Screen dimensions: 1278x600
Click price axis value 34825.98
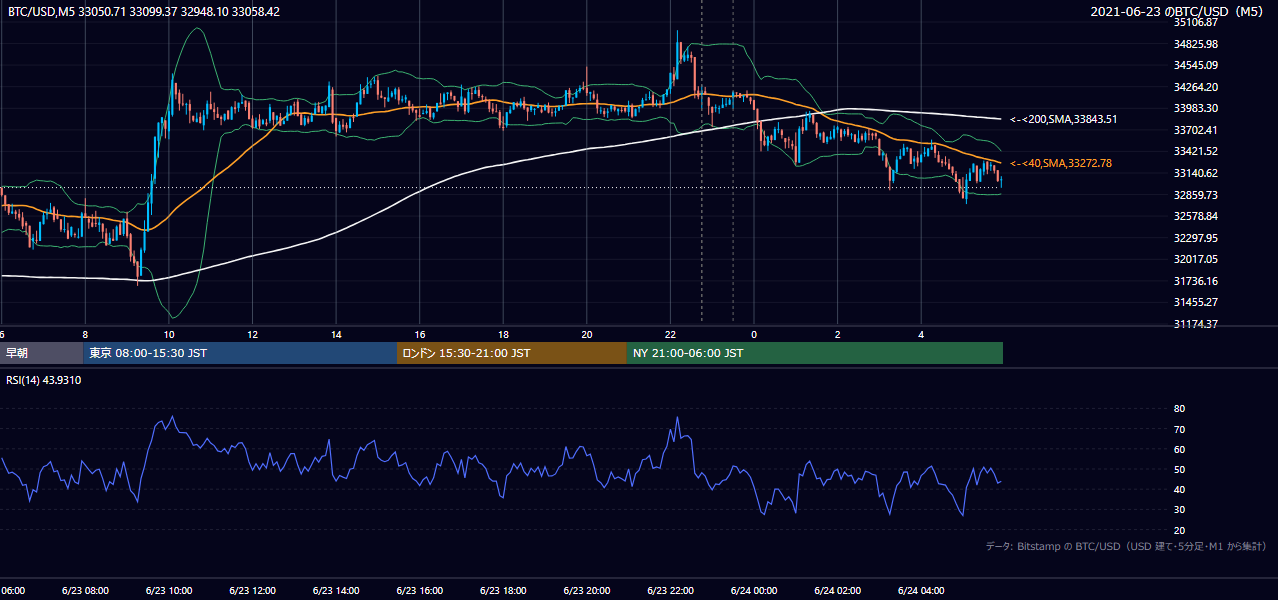point(1195,44)
